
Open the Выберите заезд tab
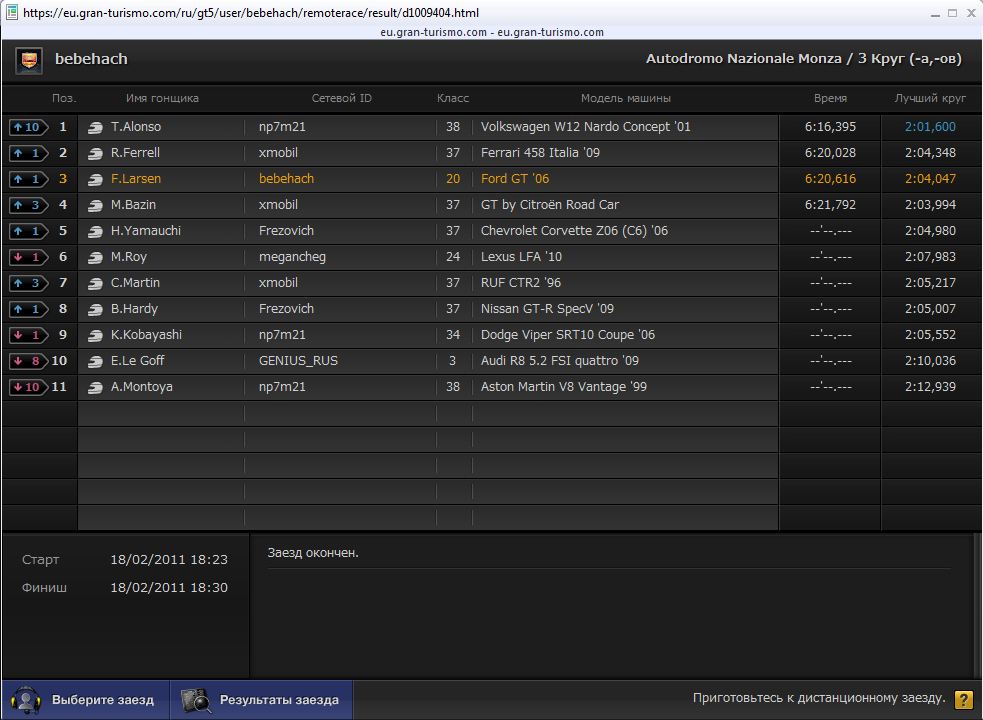point(85,700)
